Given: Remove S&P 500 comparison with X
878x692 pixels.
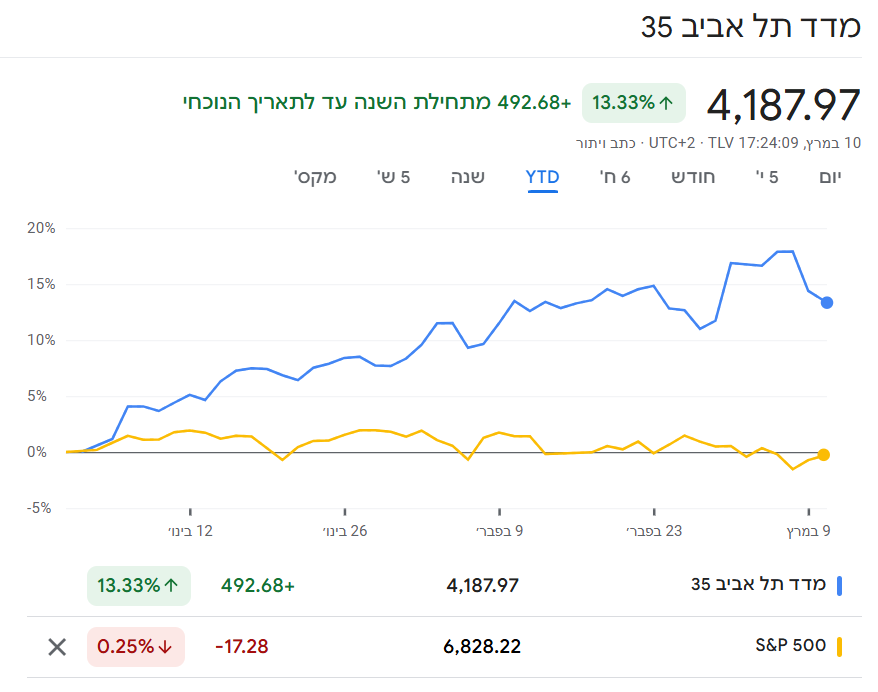Looking at the screenshot, I should 57,647.
